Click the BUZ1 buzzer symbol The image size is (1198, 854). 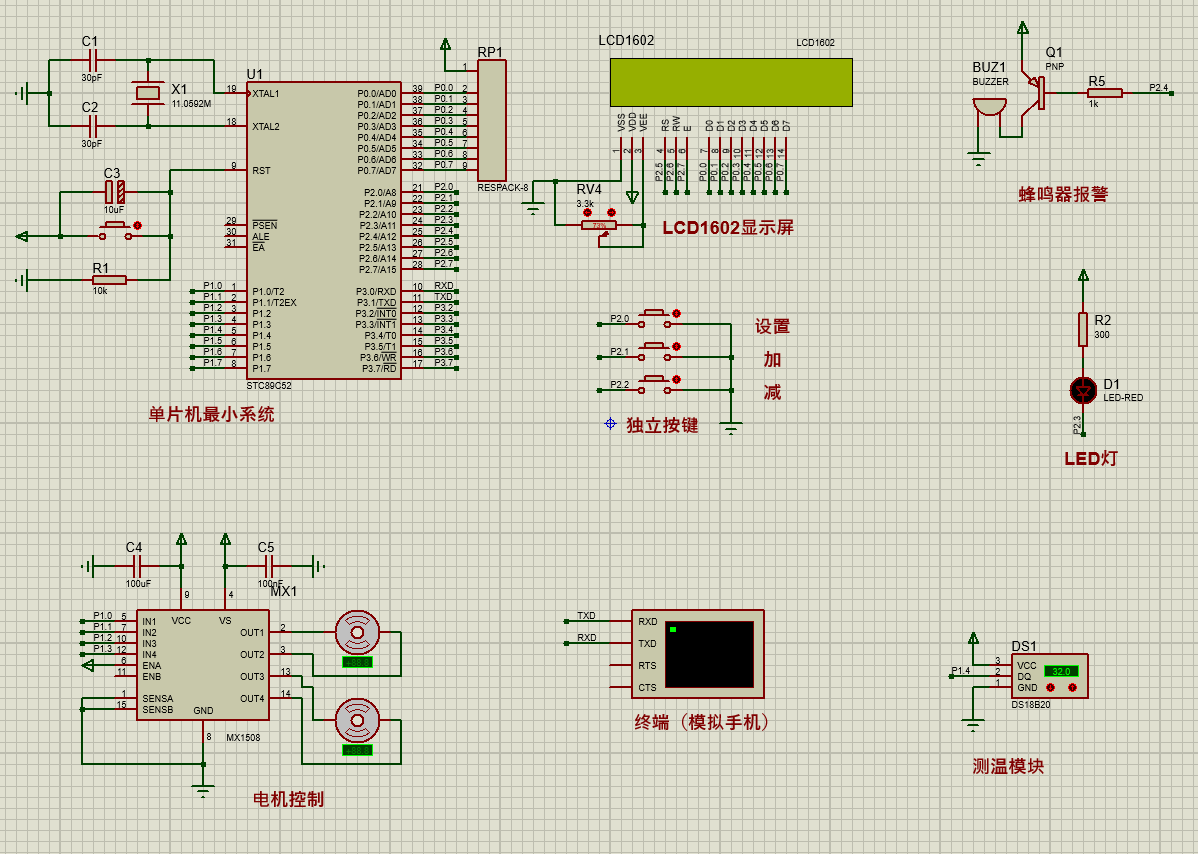[x=989, y=106]
